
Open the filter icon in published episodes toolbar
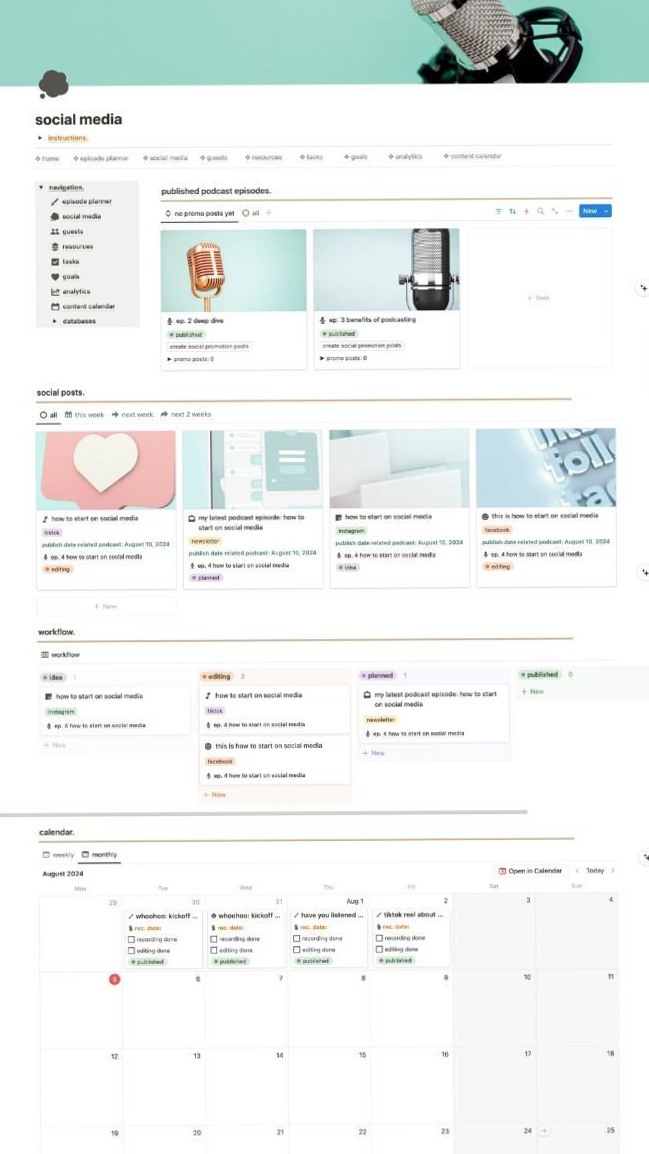point(499,211)
